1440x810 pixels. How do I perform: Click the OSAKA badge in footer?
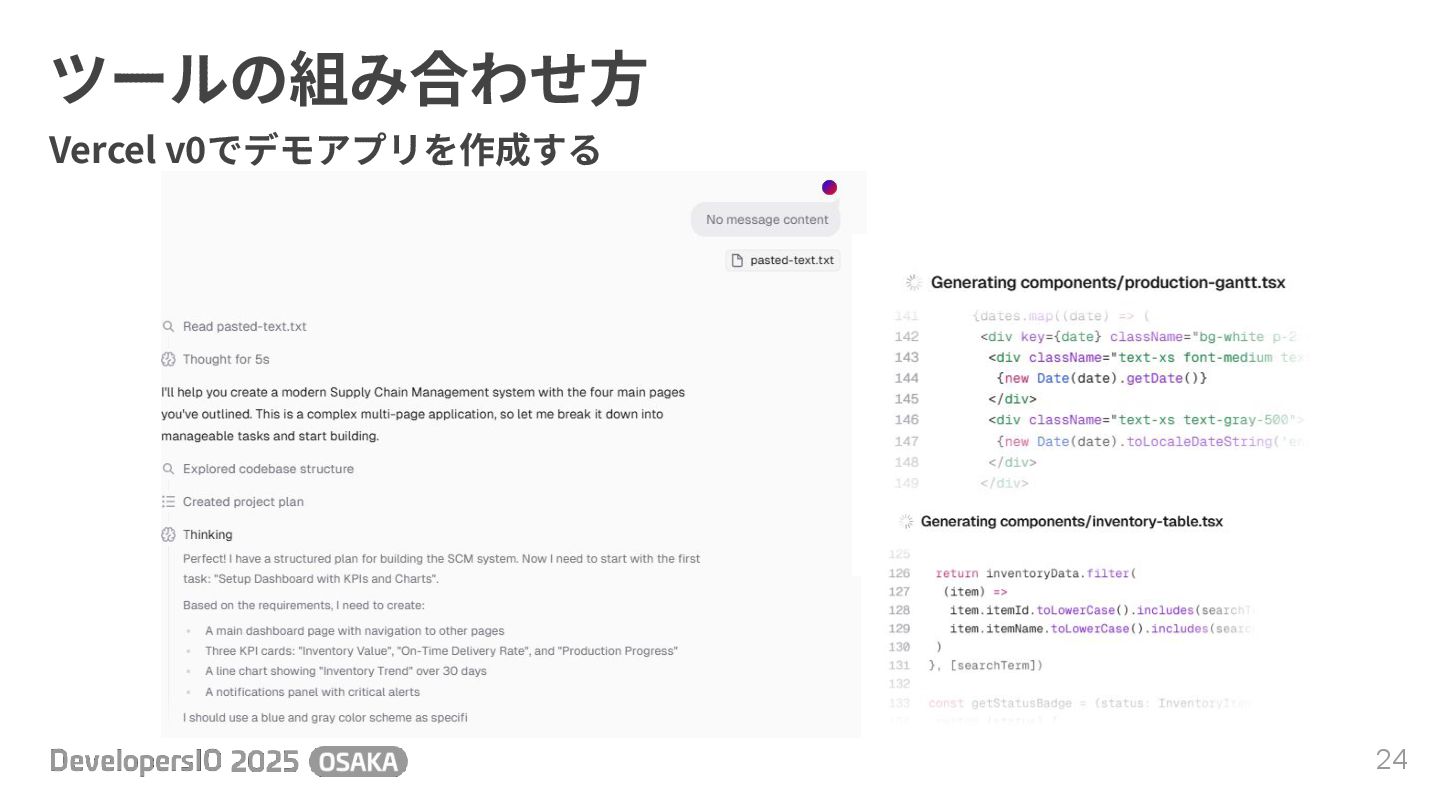[x=358, y=762]
